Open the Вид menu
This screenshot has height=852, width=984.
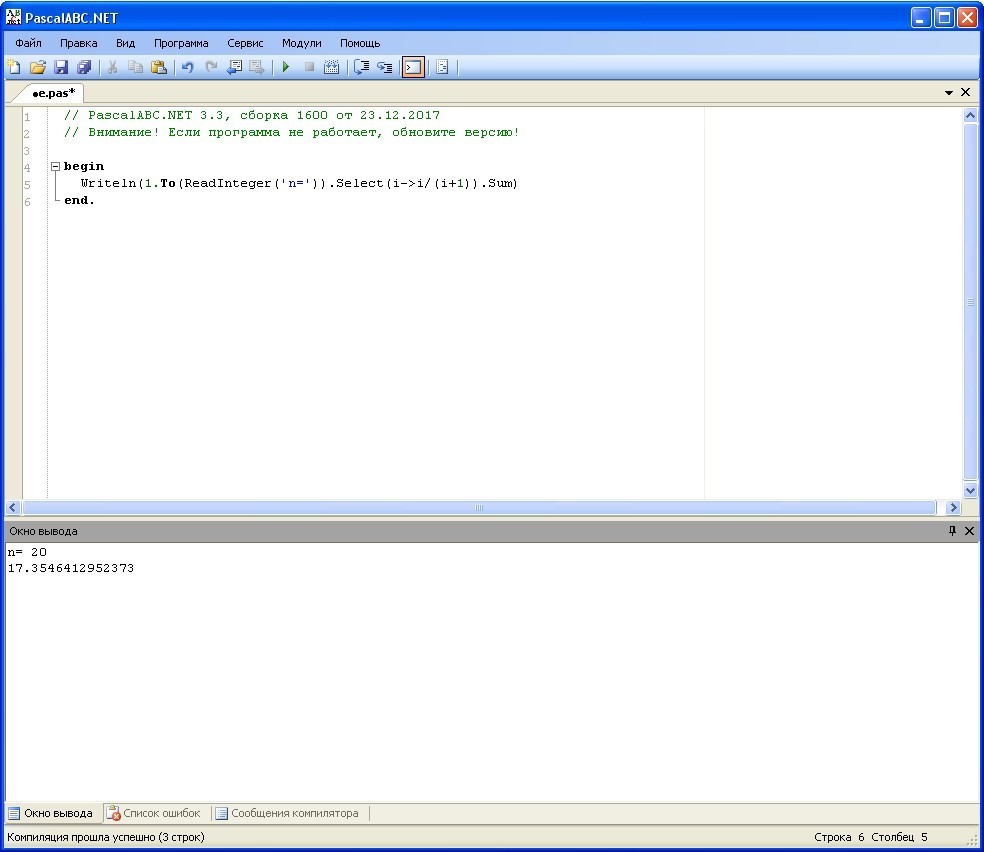point(126,43)
